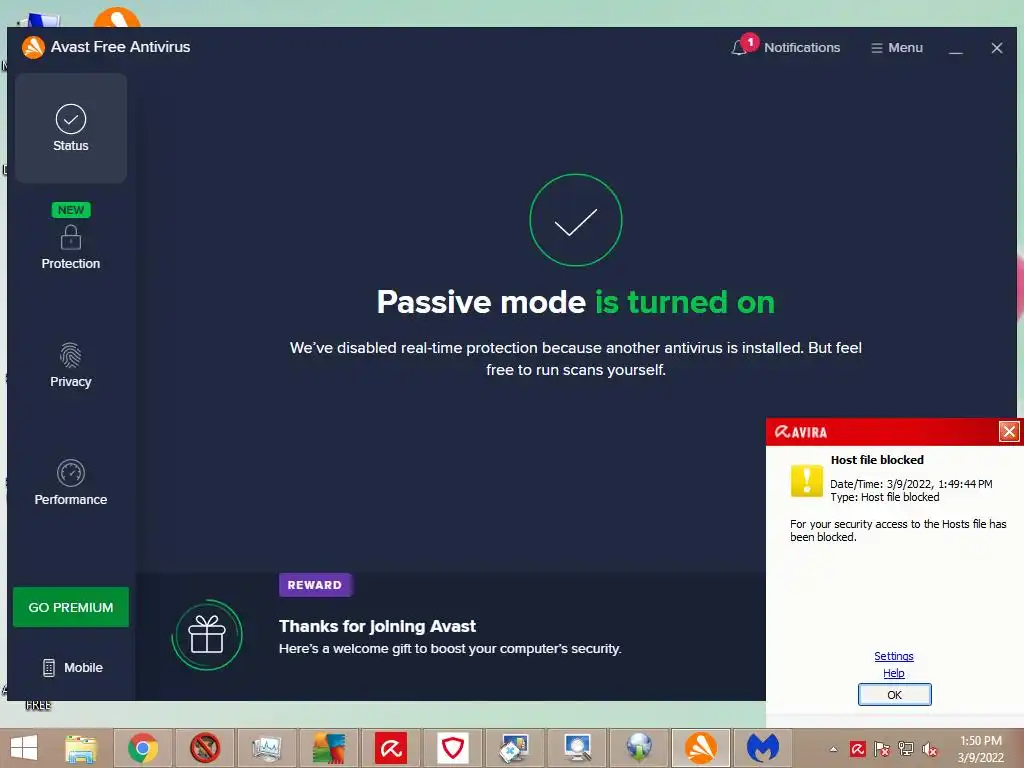Click the Passive mode is turned on heading
This screenshot has height=768, width=1024.
pyautogui.click(x=575, y=302)
